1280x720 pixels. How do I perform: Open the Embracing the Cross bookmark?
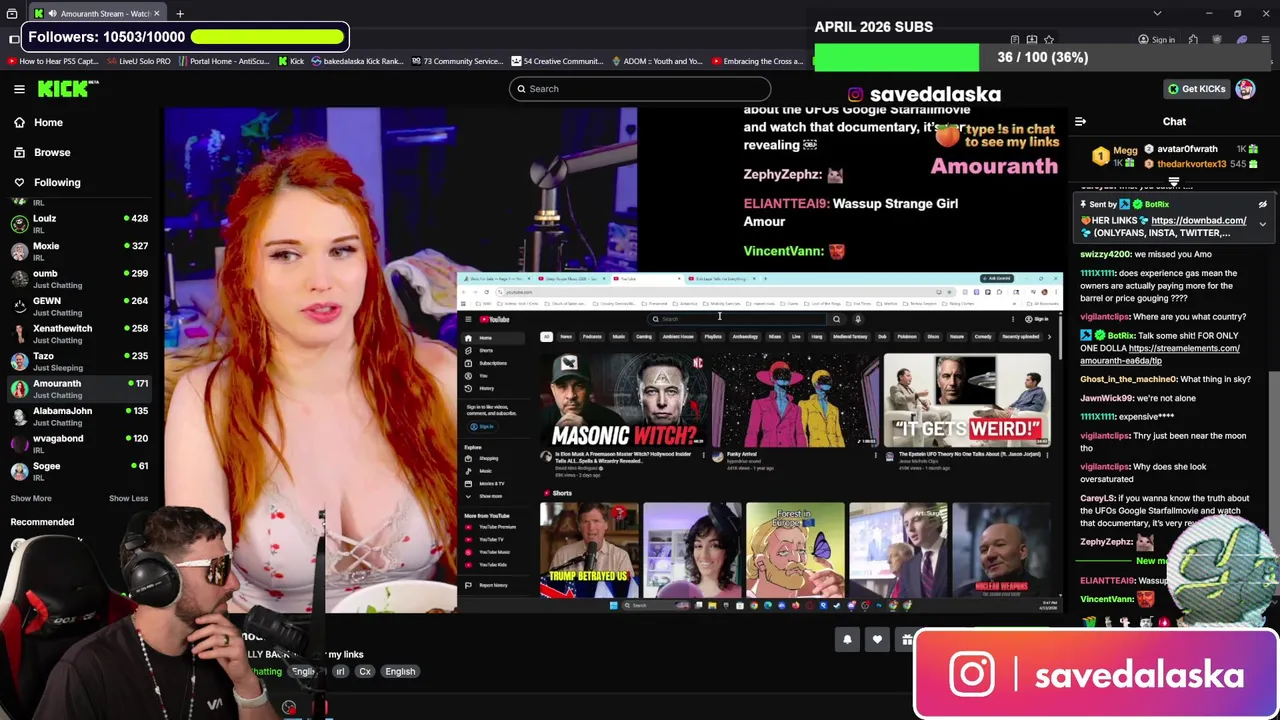pos(757,61)
